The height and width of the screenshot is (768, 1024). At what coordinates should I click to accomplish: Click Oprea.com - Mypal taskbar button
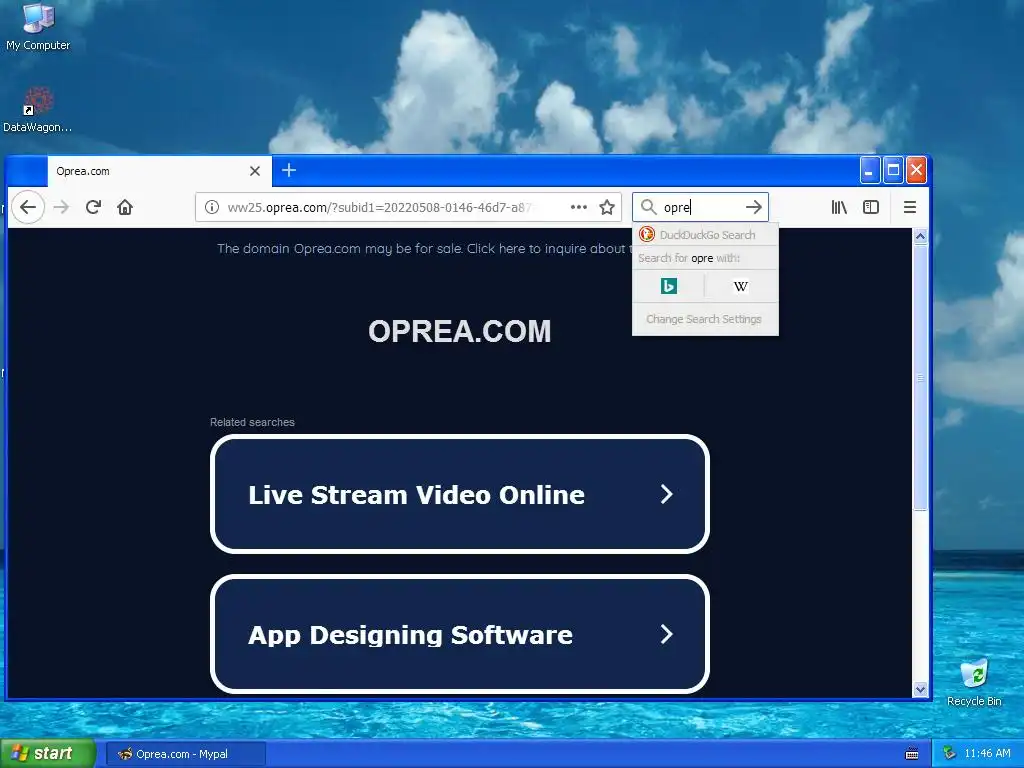[185, 754]
